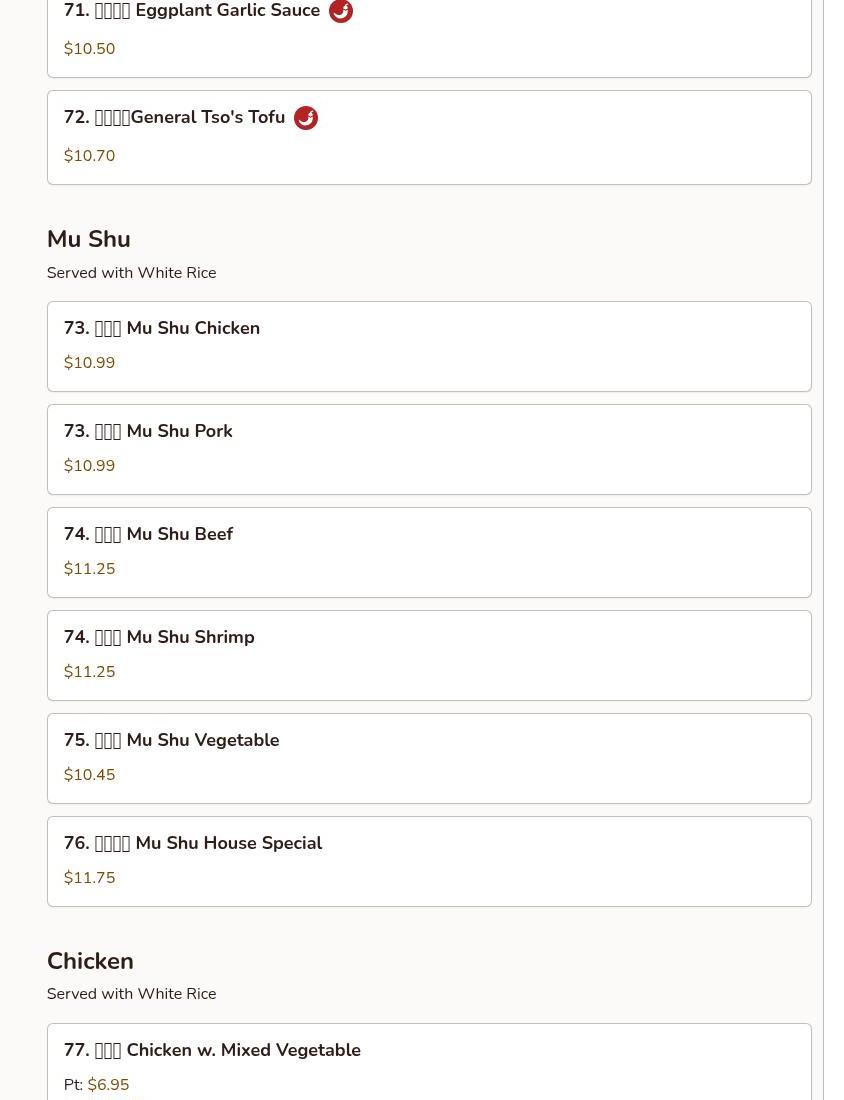The height and width of the screenshot is (1100, 844).
Task: Click the $10.50 Eggplant Garlic Sauce price
Action: tap(89, 49)
